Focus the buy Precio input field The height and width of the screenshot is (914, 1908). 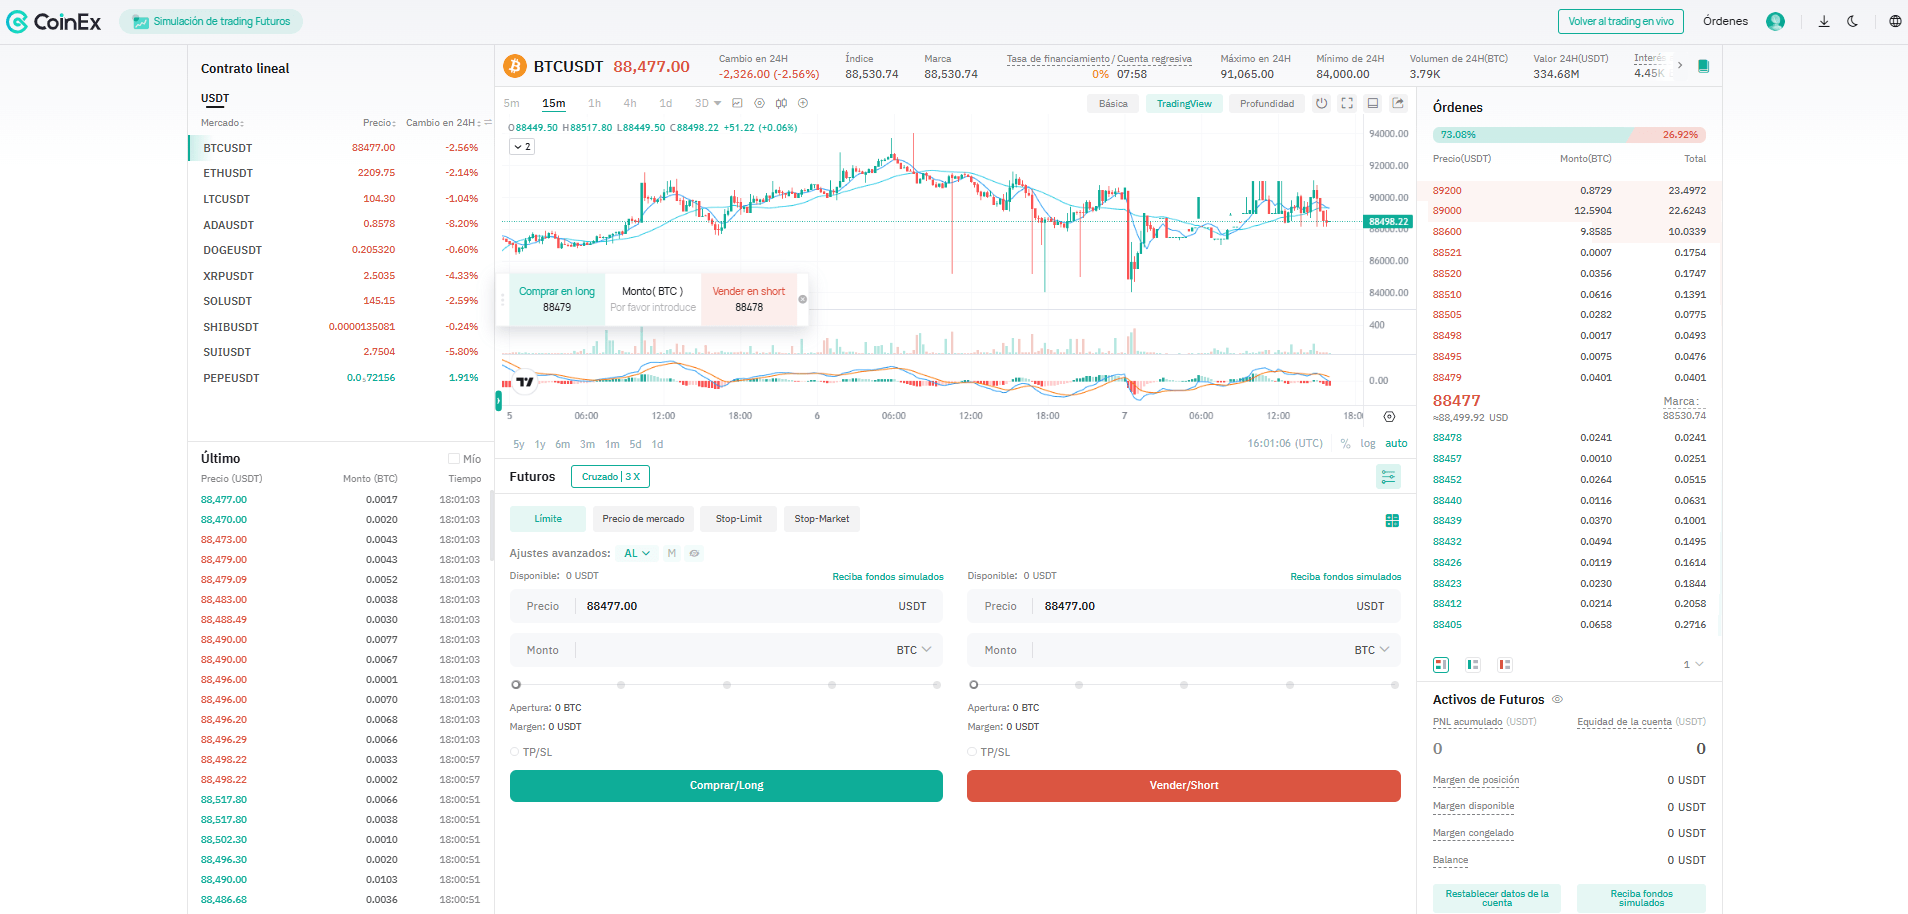click(726, 606)
